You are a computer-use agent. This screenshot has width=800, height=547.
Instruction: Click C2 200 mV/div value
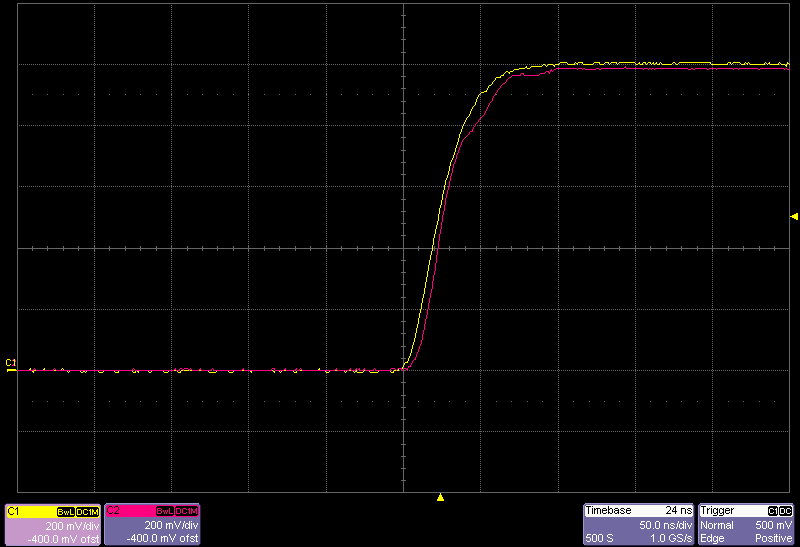coord(171,525)
